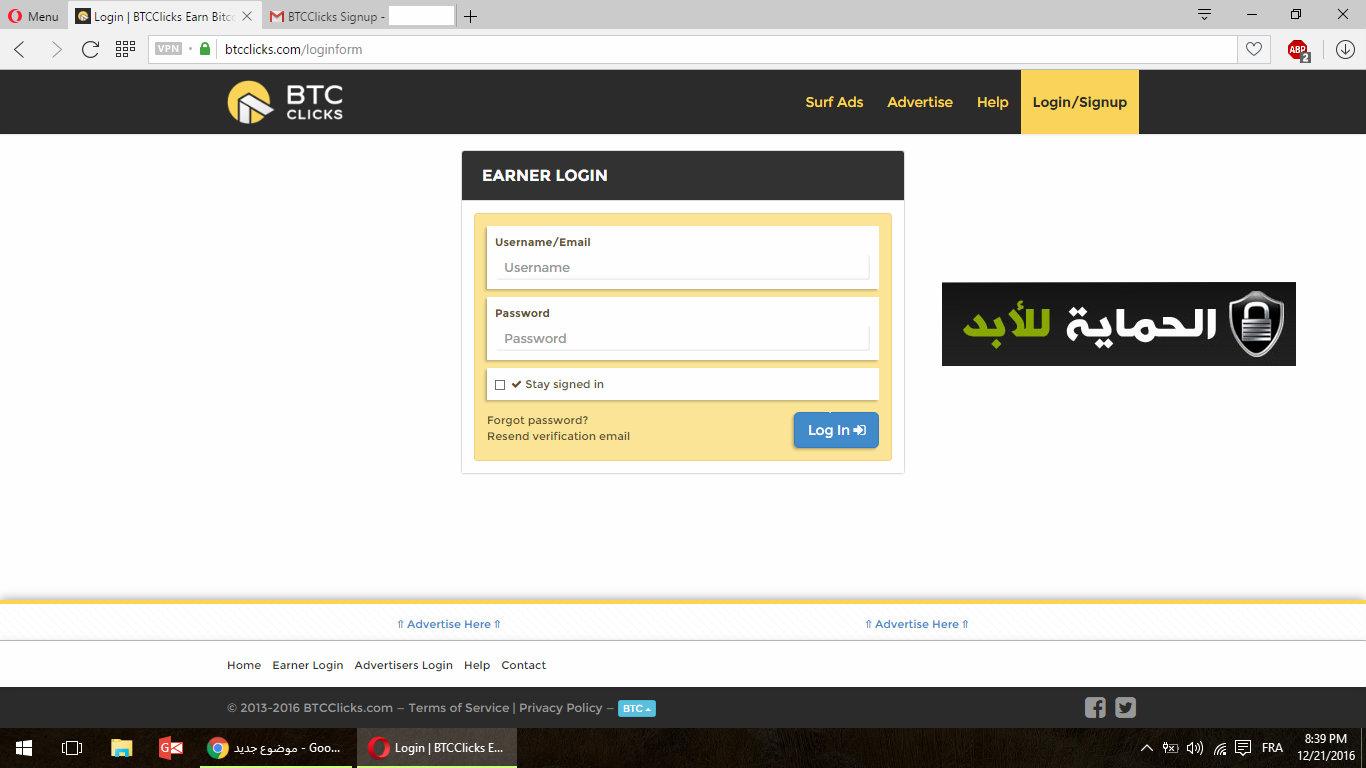Show hidden system tray icons

[1146, 748]
